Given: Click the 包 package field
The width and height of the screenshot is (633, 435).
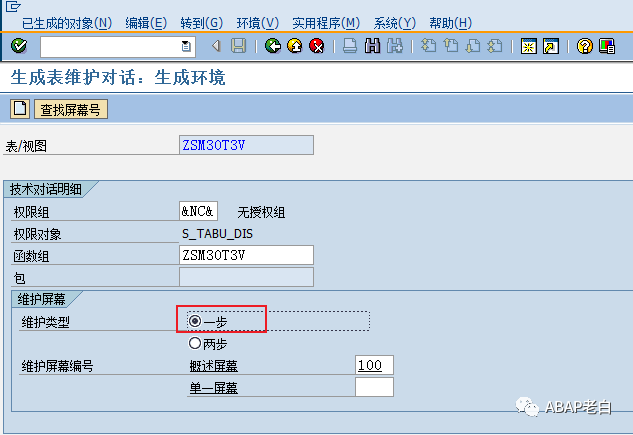Looking at the screenshot, I should (246, 277).
